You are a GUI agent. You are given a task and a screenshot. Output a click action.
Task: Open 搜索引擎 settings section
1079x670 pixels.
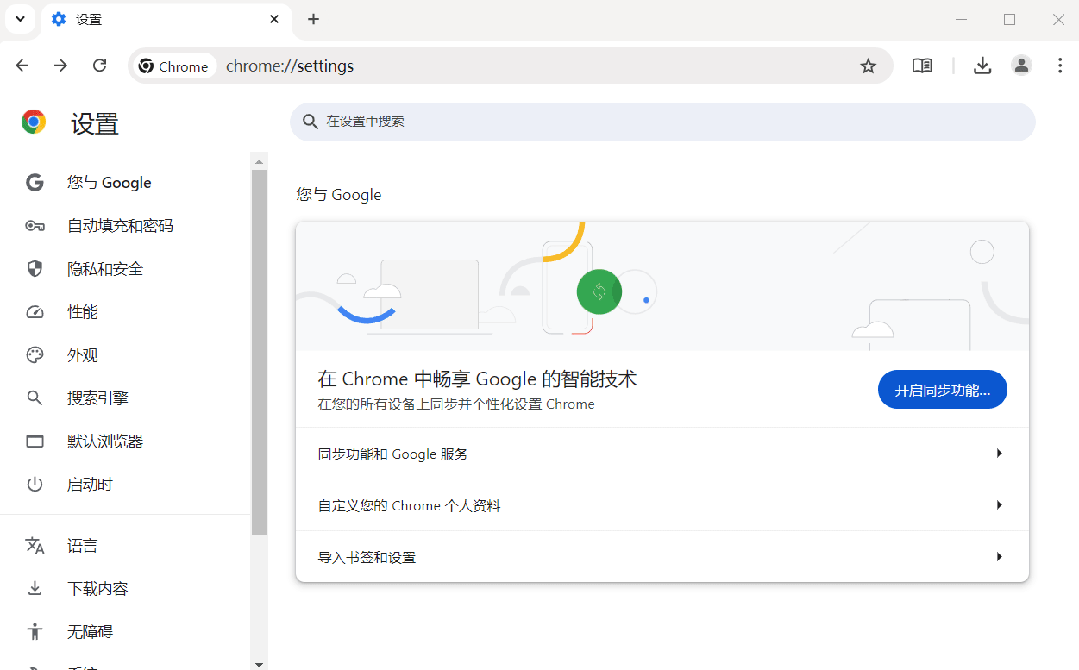125,398
